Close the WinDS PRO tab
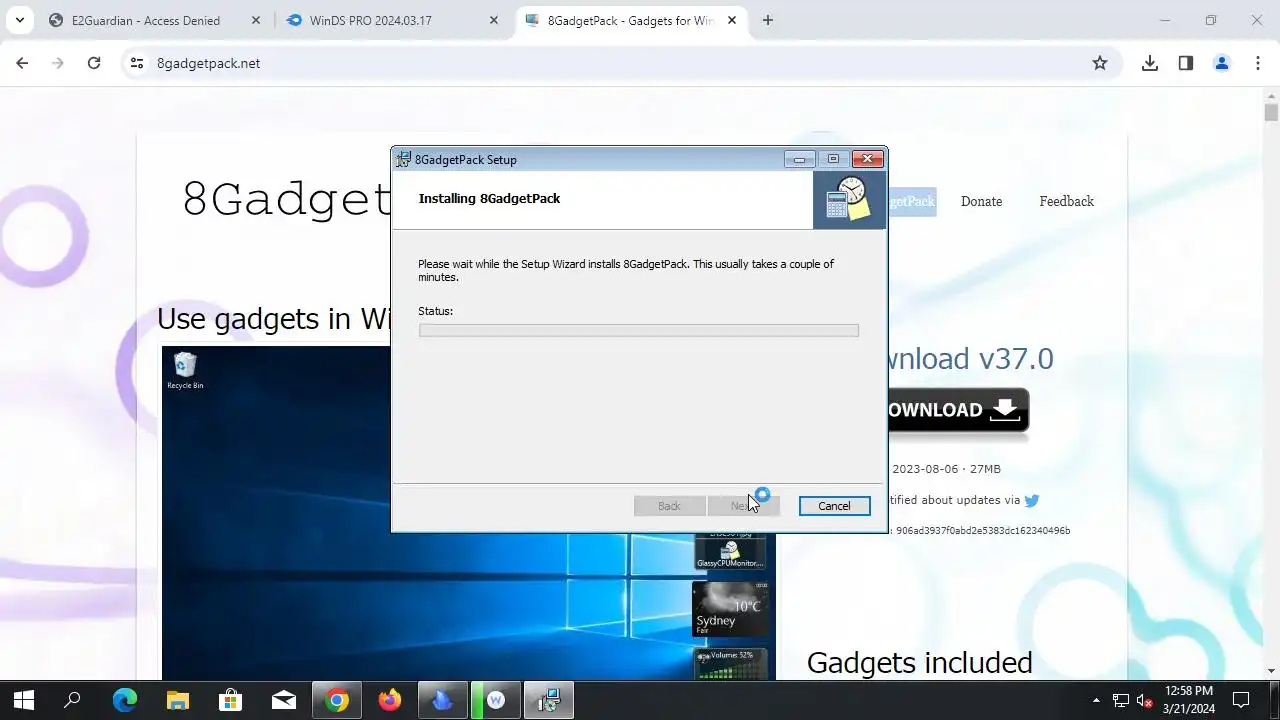 tap(495, 20)
